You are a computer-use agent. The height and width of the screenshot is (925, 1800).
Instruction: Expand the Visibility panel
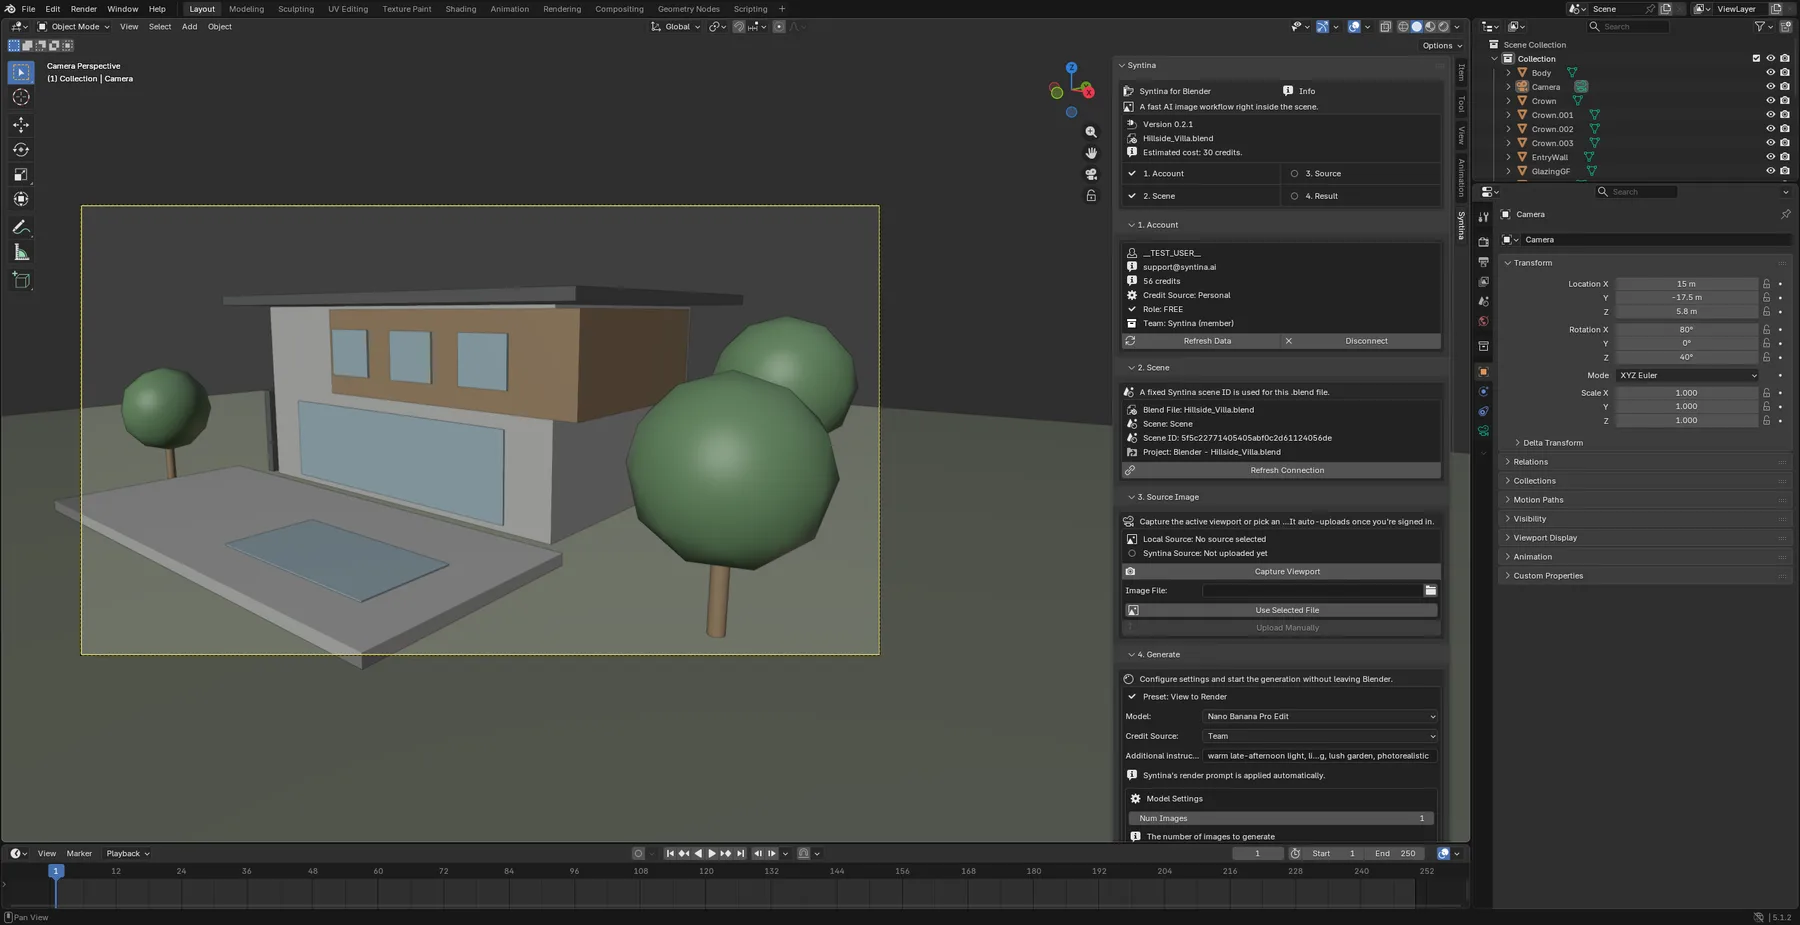pos(1529,519)
